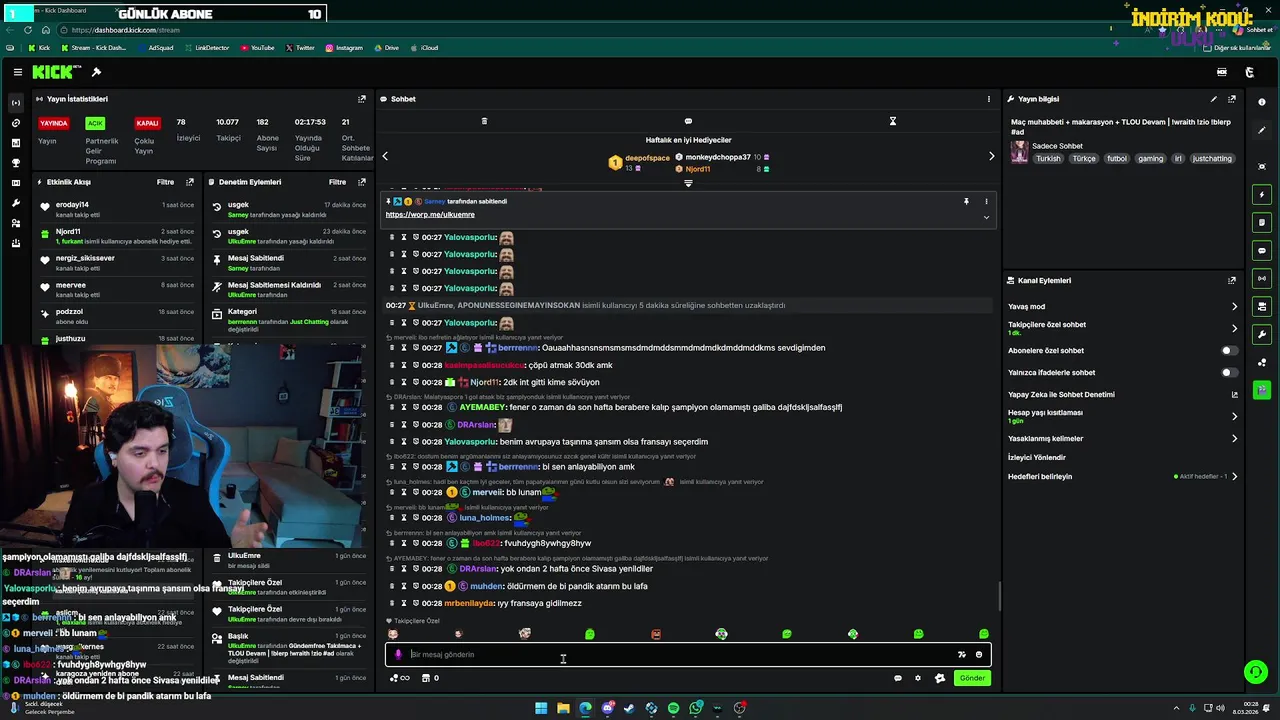Open the YouTube bookmark
1280x720 pixels.
pyautogui.click(x=257, y=48)
